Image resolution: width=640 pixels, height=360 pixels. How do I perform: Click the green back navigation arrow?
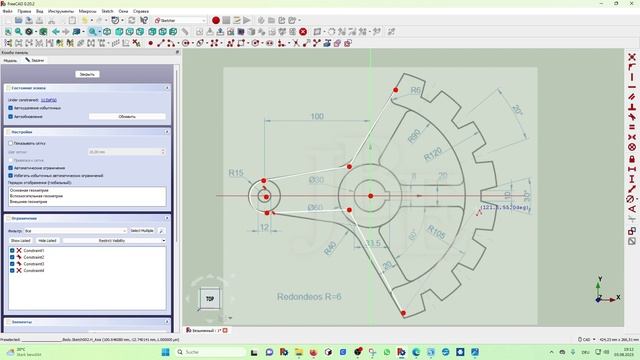tap(56, 31)
